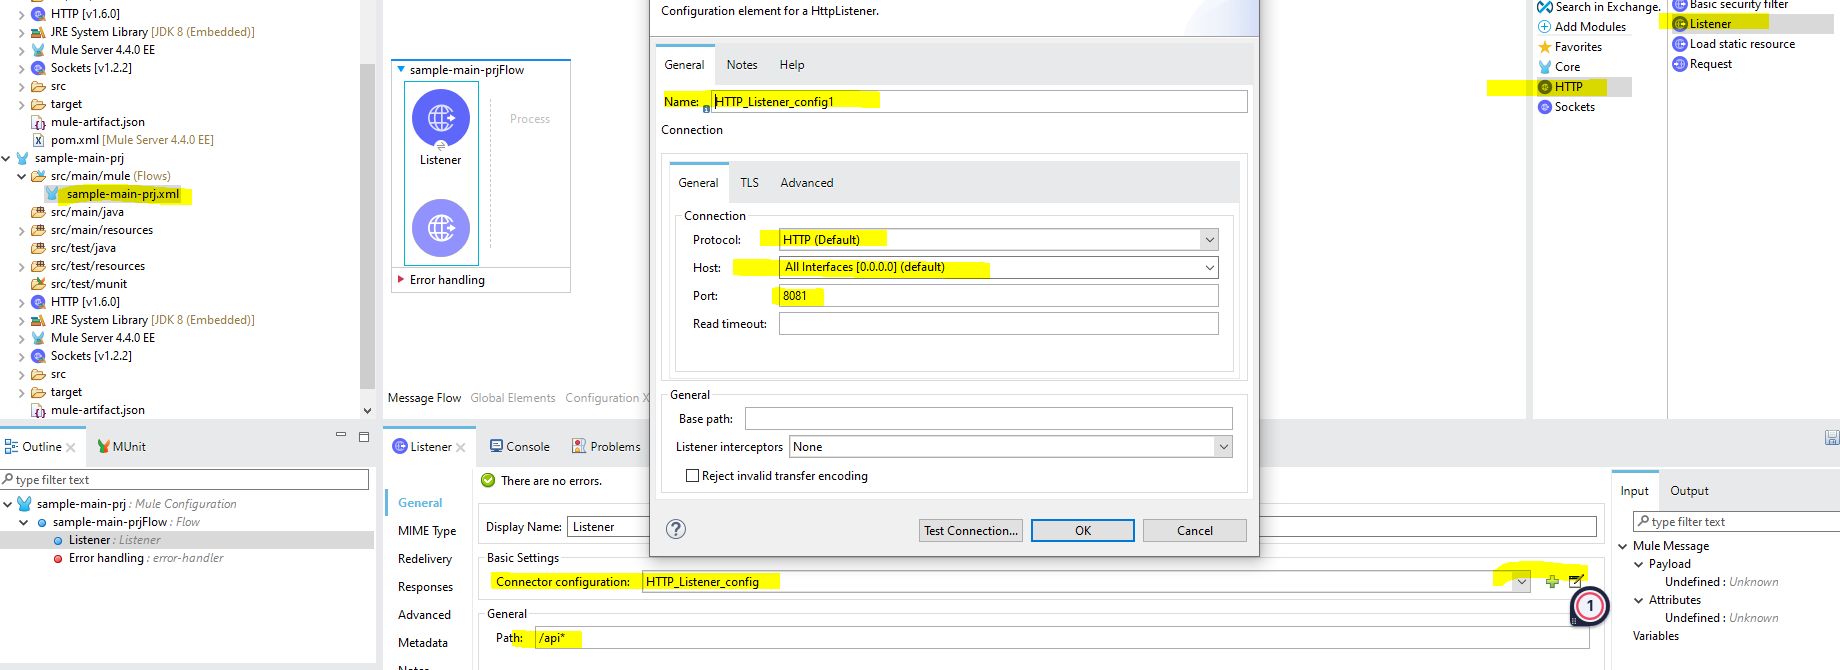This screenshot has height=670, width=1840.
Task: Open the Responses properties section
Action: [425, 587]
